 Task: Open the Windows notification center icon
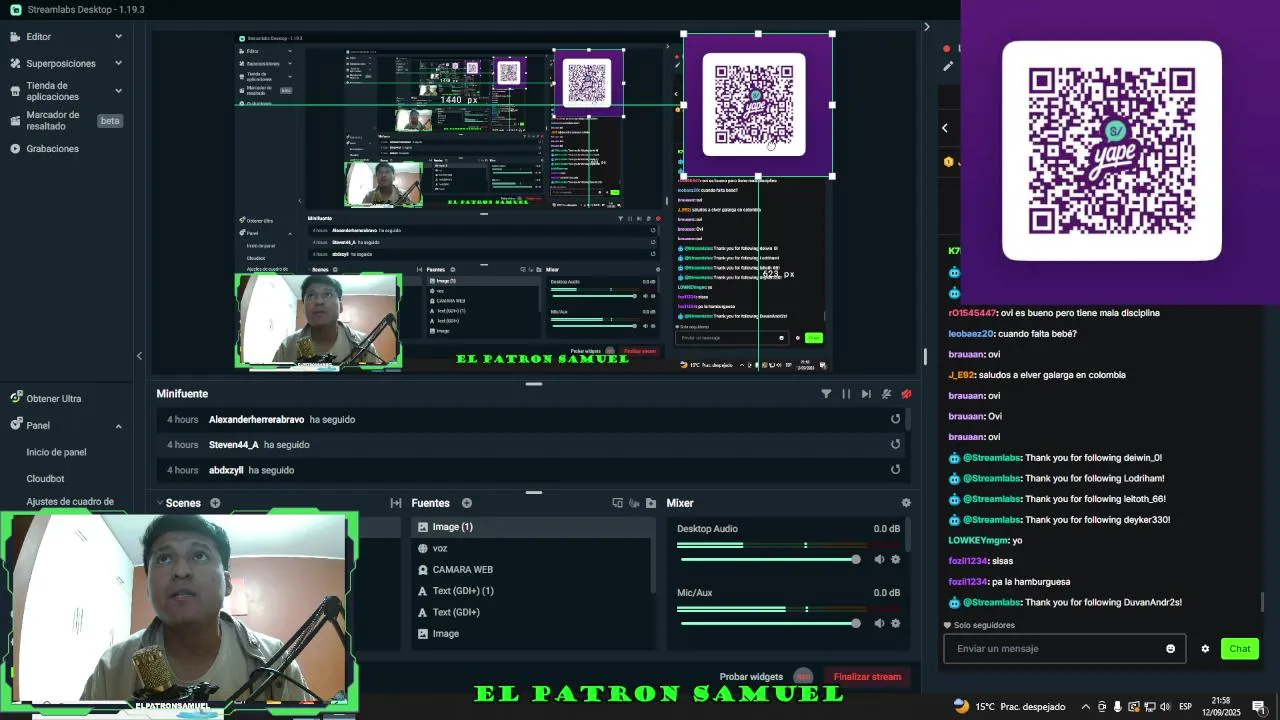pyautogui.click(x=1258, y=707)
